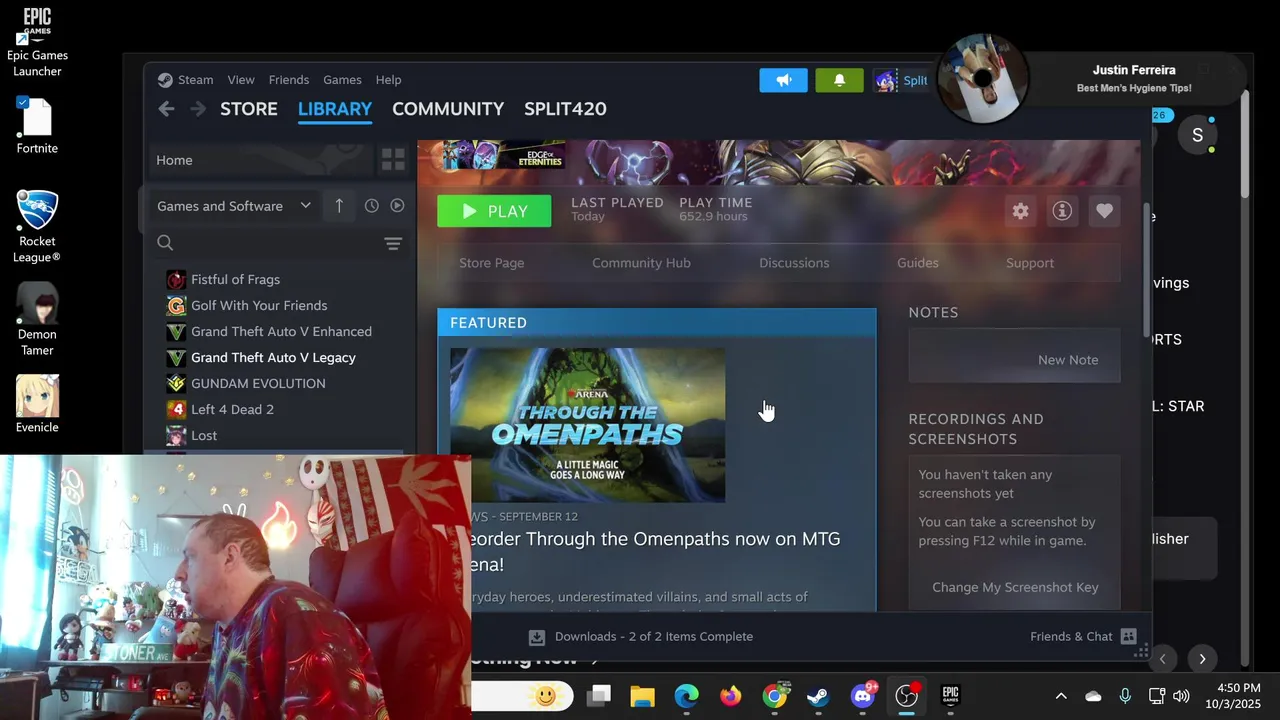Open Friends & Chat icon
This screenshot has height=720, width=1280.
pyautogui.click(x=1129, y=636)
